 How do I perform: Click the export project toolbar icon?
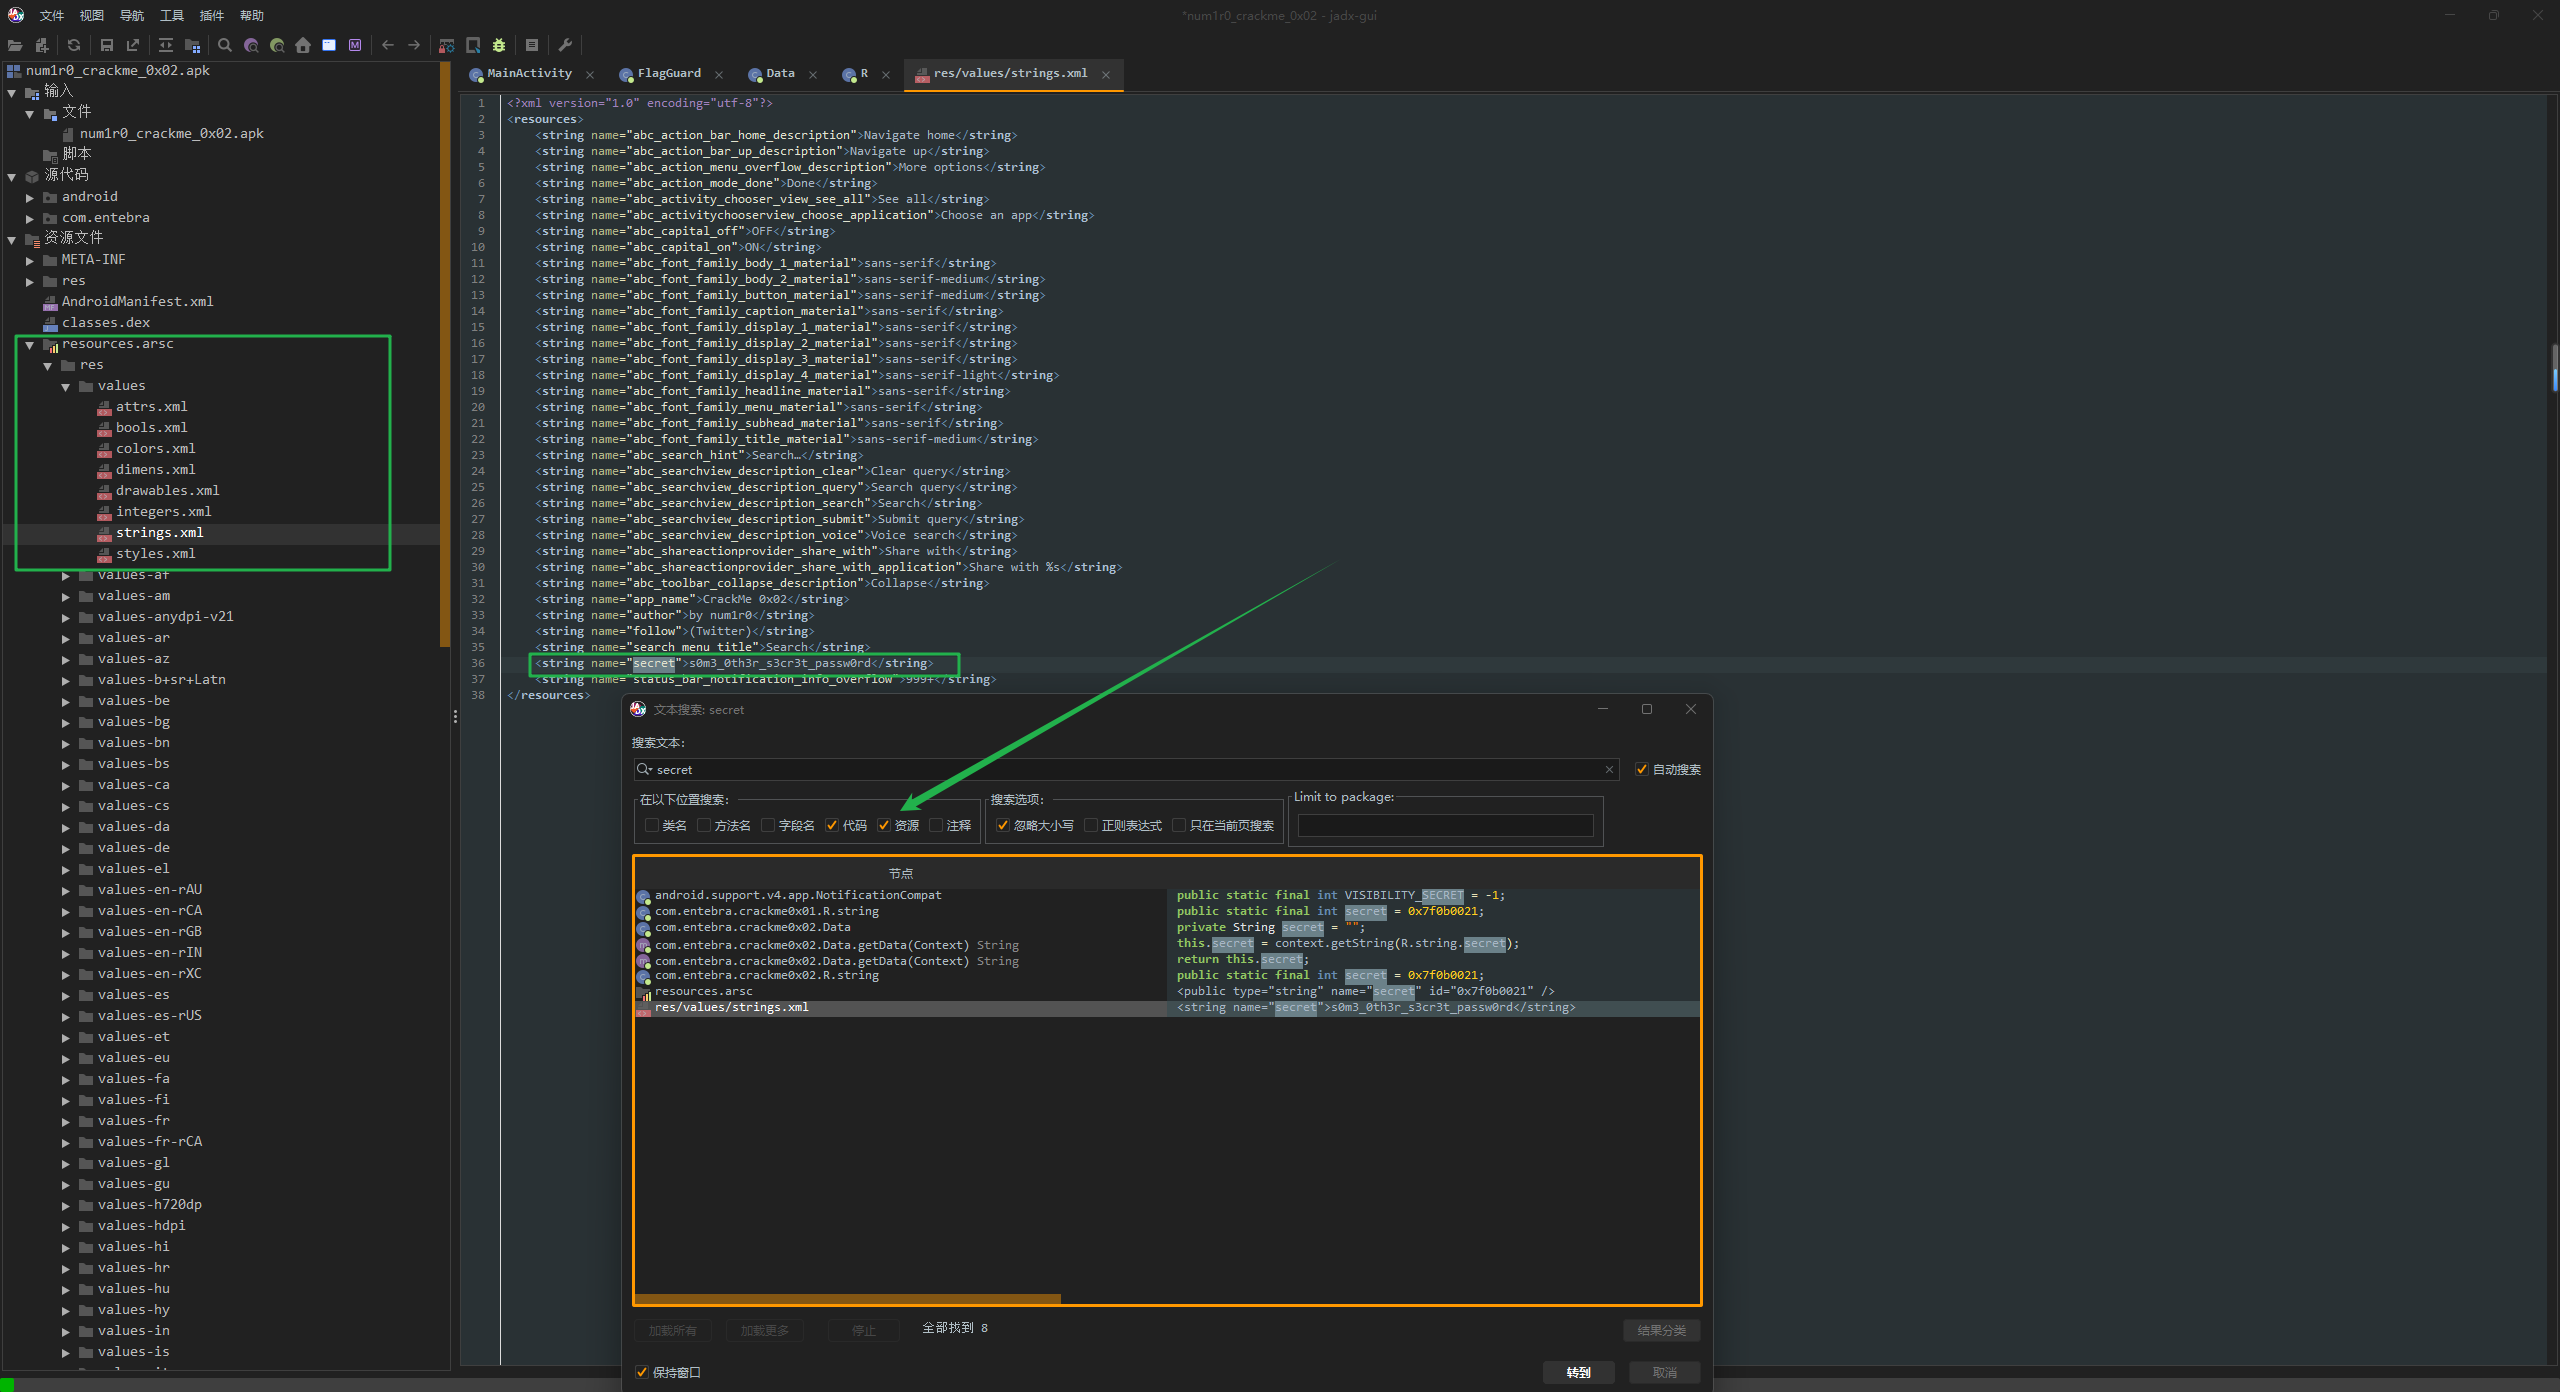coord(133,45)
